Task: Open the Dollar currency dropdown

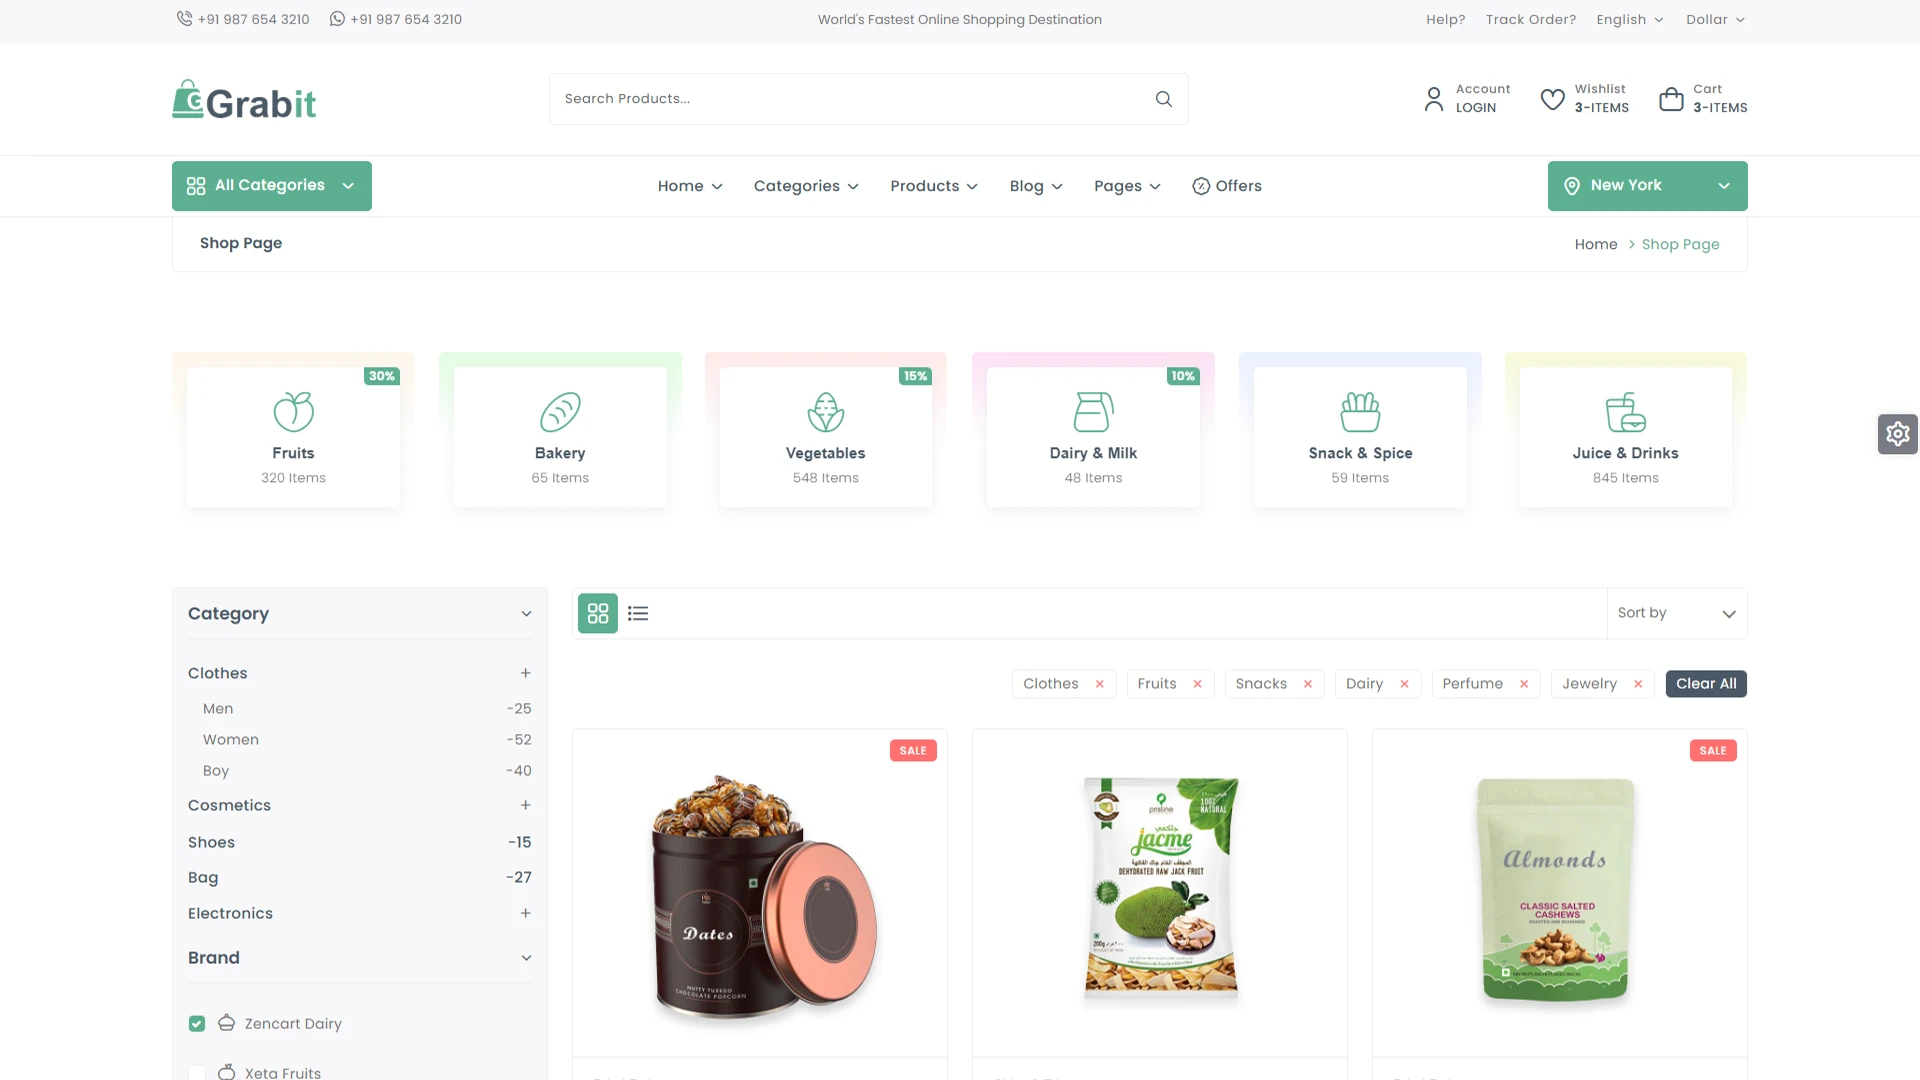Action: pos(1716,19)
